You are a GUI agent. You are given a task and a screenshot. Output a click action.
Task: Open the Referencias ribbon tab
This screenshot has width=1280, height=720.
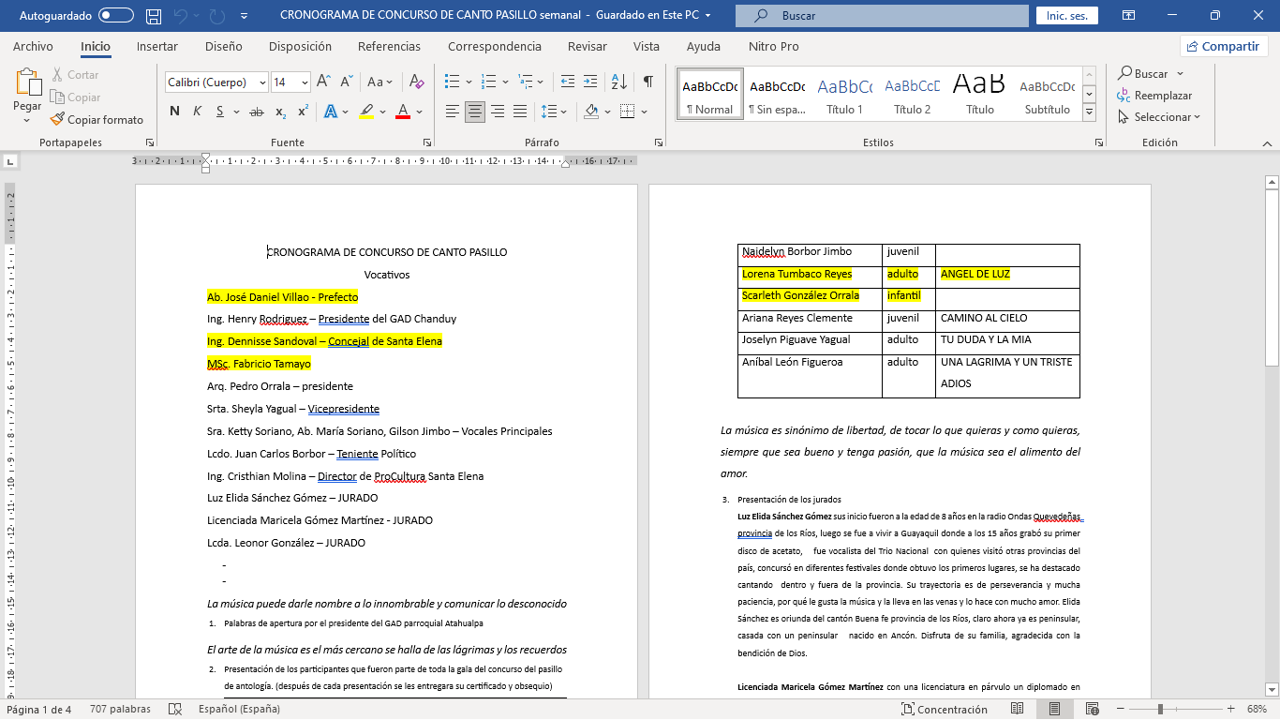[389, 46]
